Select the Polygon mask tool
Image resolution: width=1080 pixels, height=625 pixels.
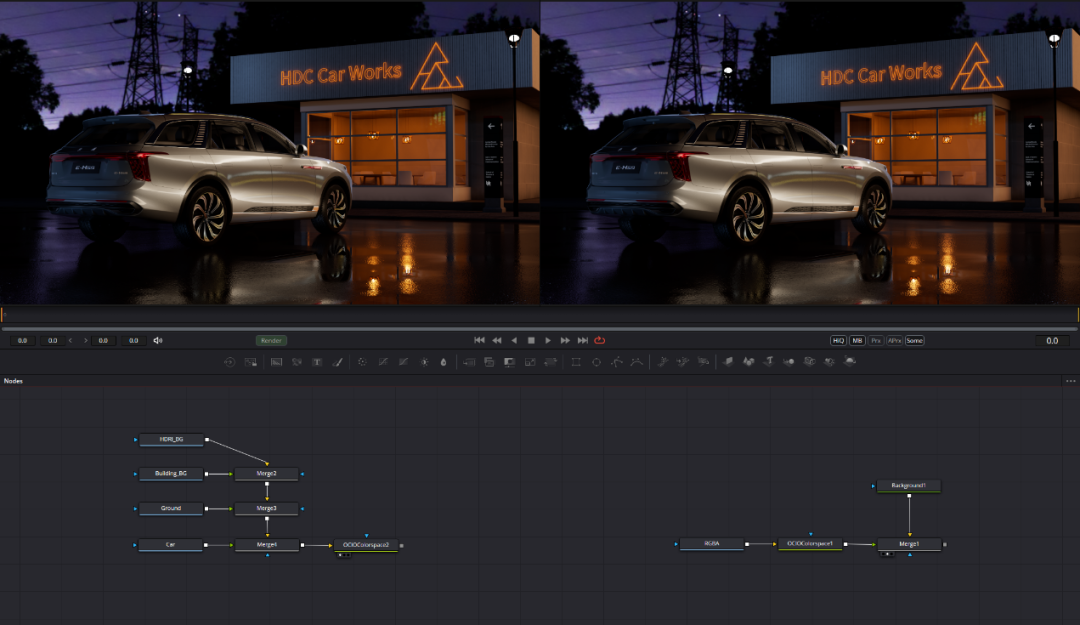[x=617, y=362]
